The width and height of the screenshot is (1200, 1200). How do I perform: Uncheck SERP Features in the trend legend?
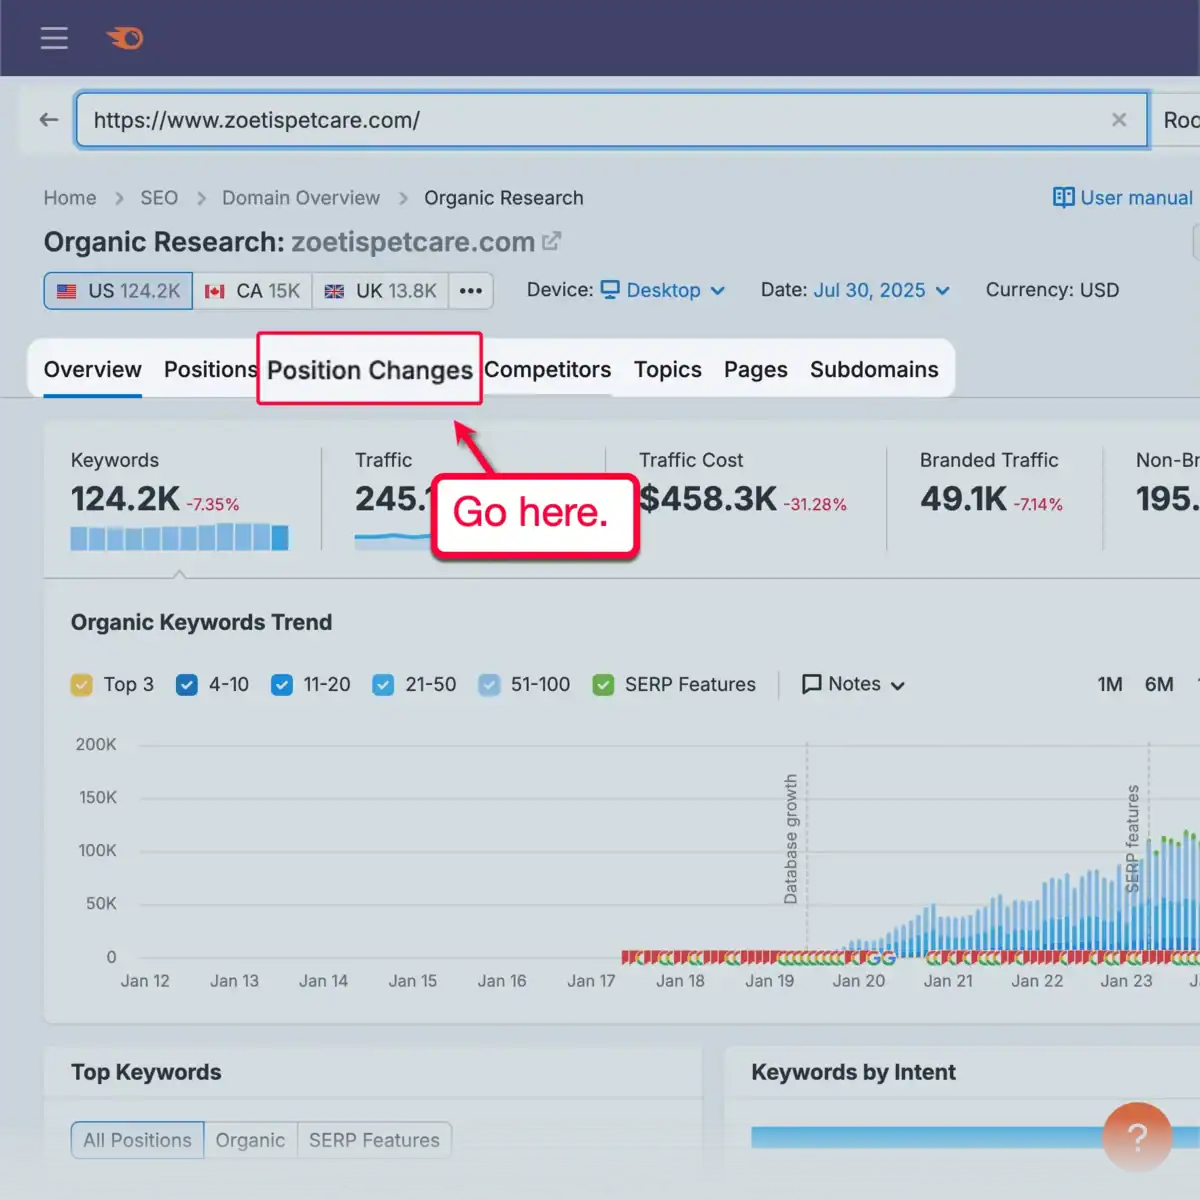pyautogui.click(x=603, y=685)
